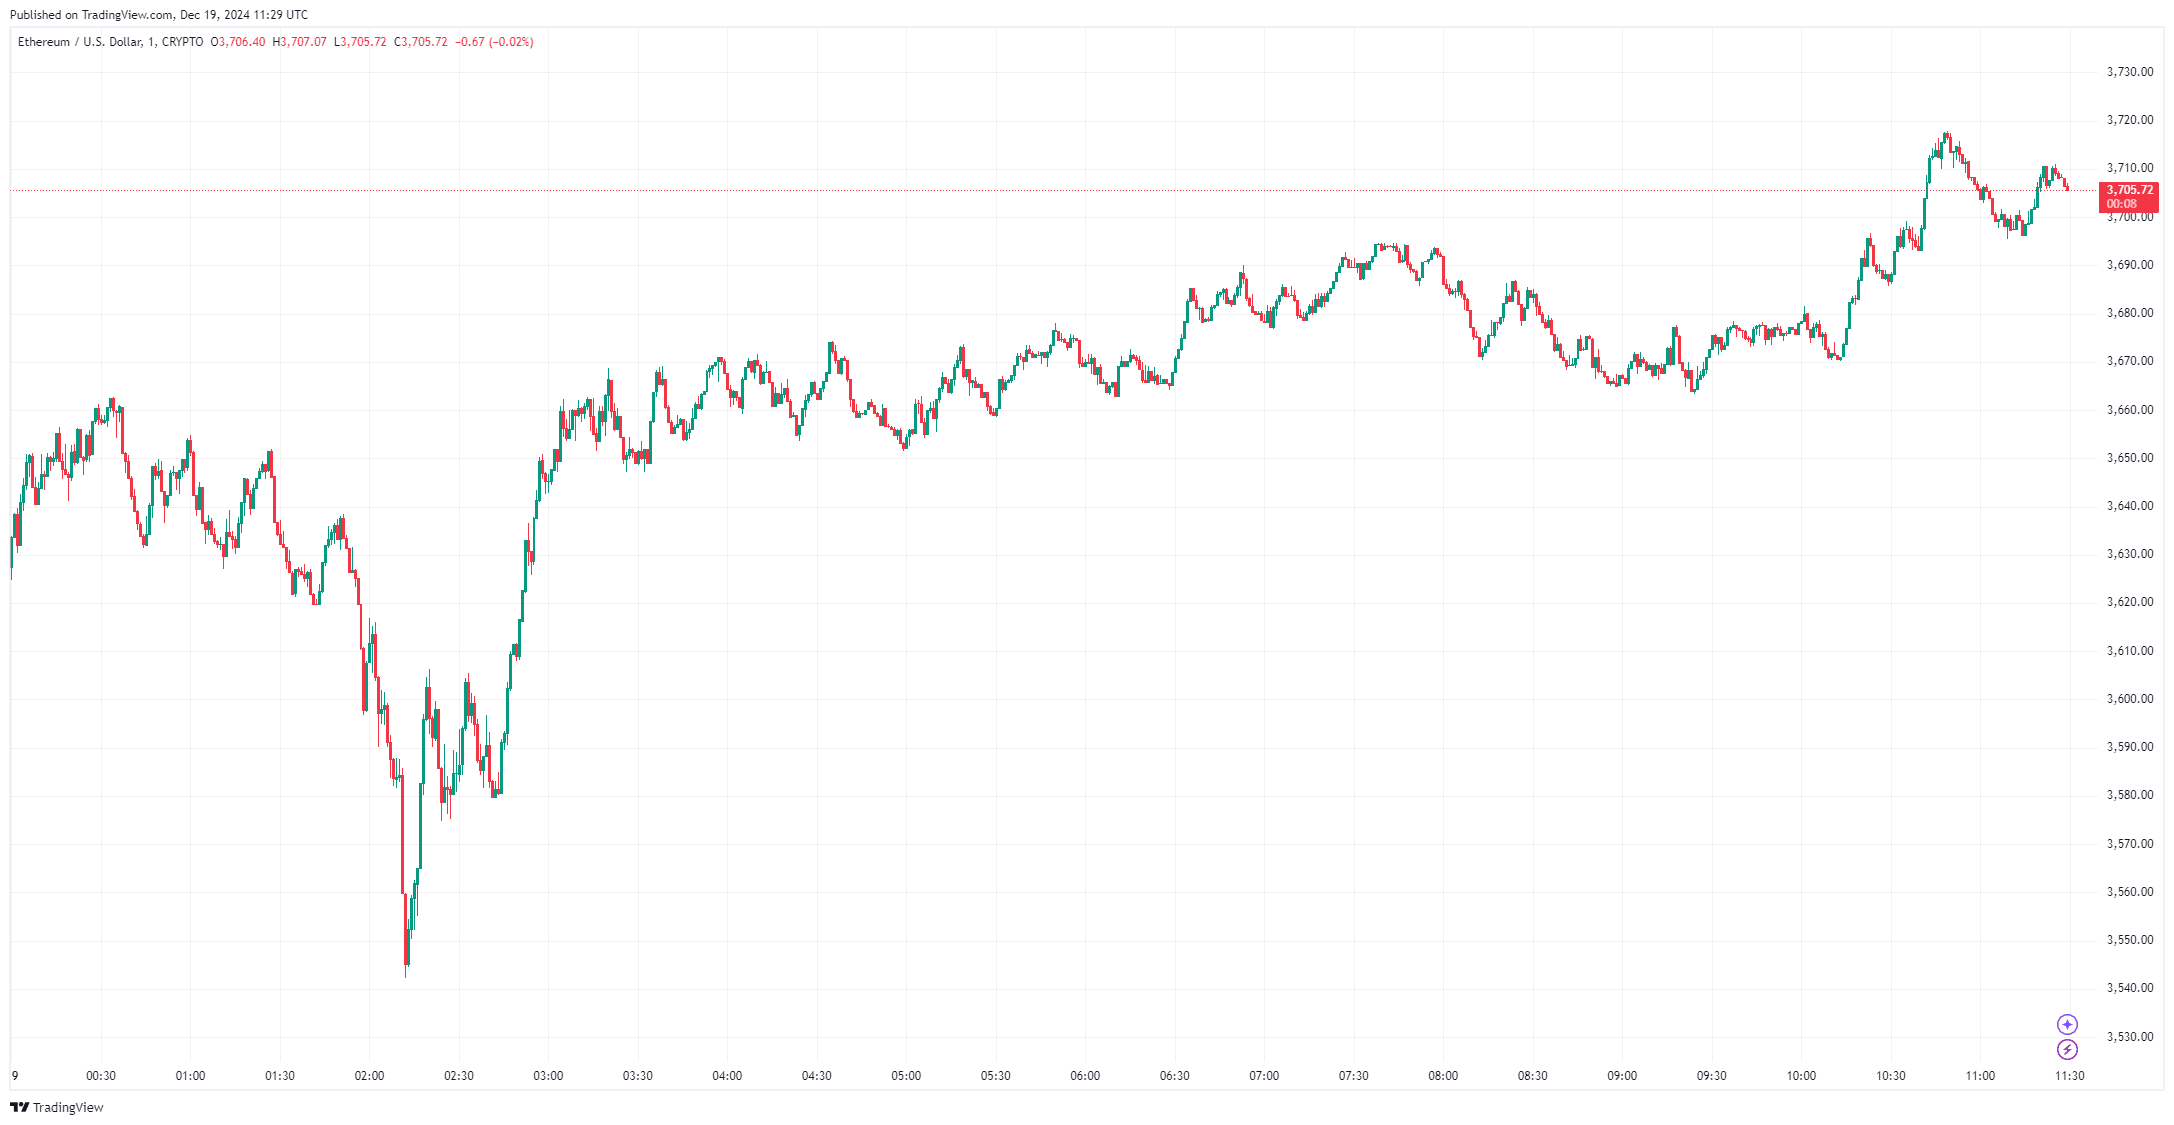This screenshot has width=2174, height=1125.
Task: Click the 3,720.00 price axis label
Action: tap(2129, 120)
